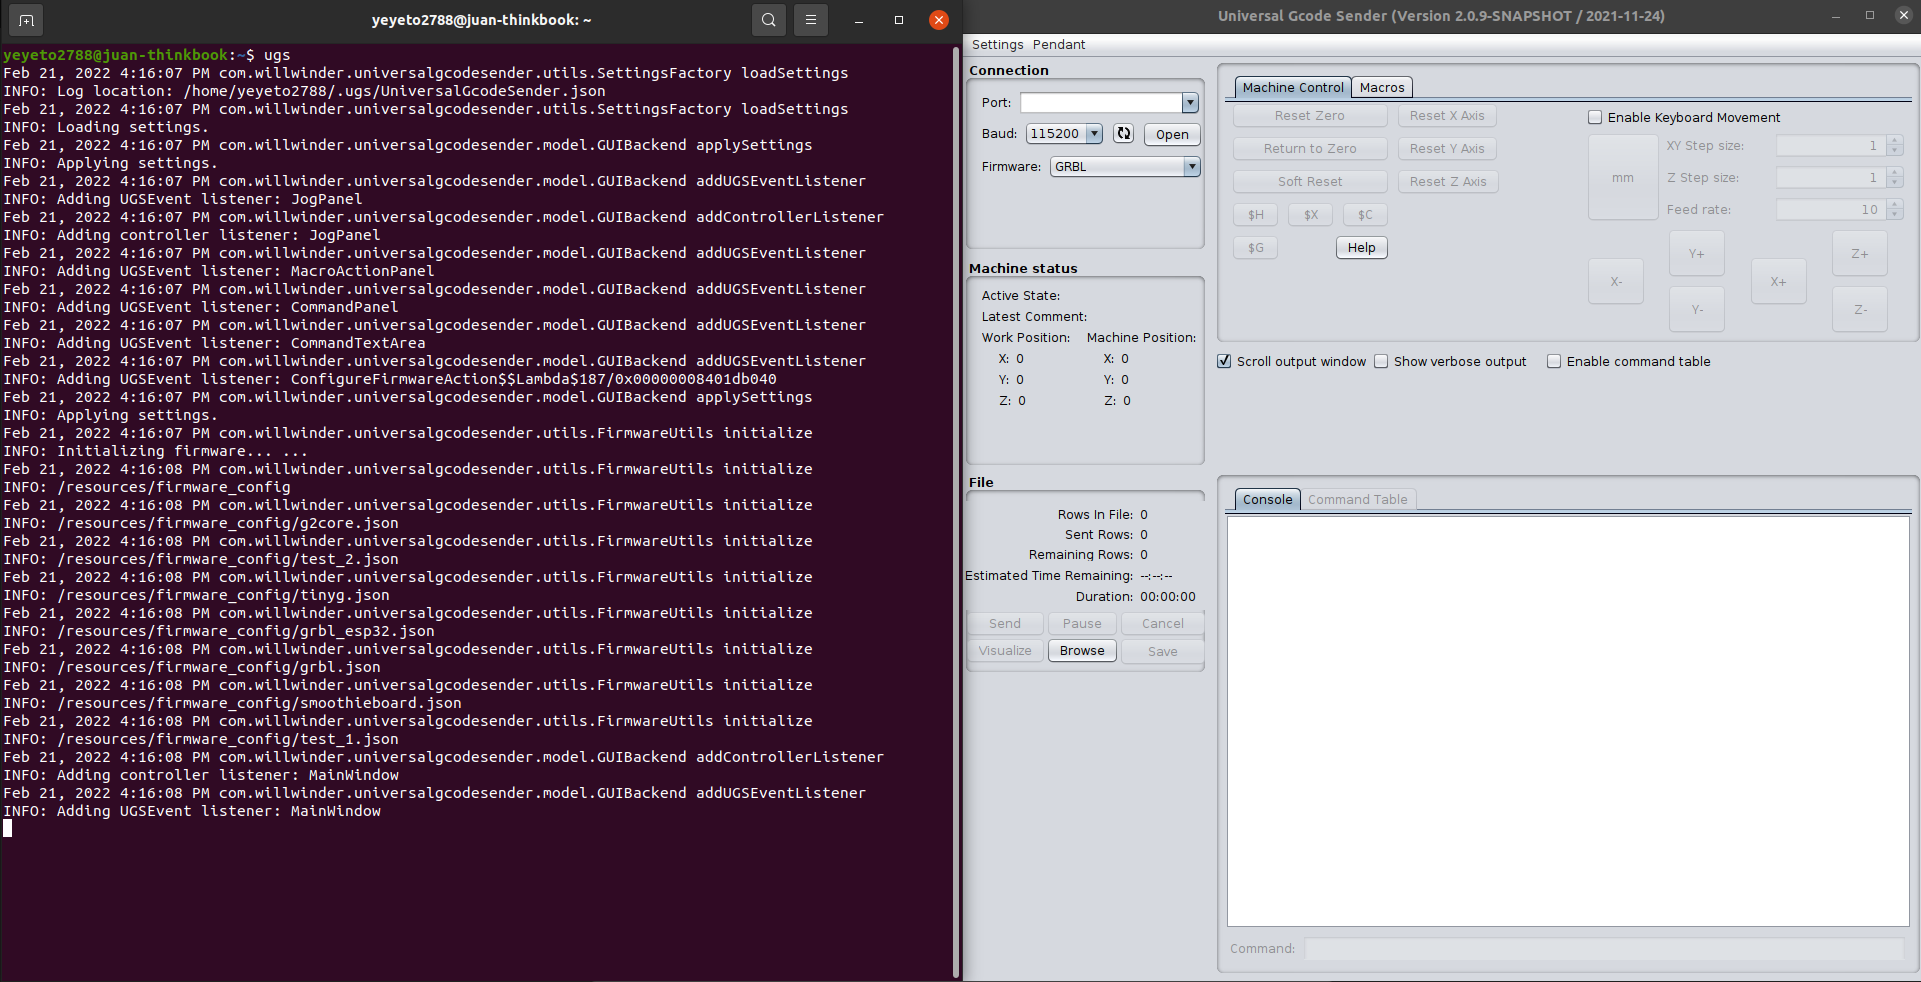The image size is (1921, 982).
Task: Close Universal Gcode Sender window
Action: (1903, 16)
